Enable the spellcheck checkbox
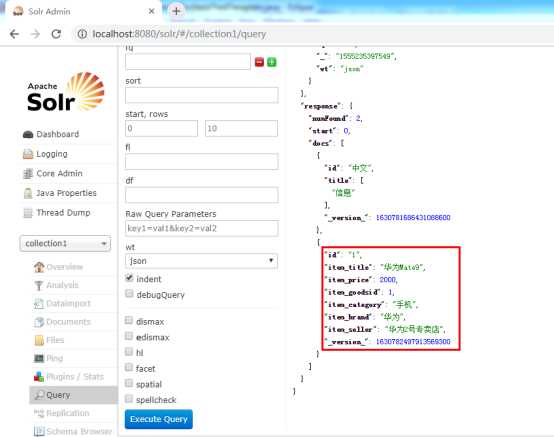 pos(129,398)
